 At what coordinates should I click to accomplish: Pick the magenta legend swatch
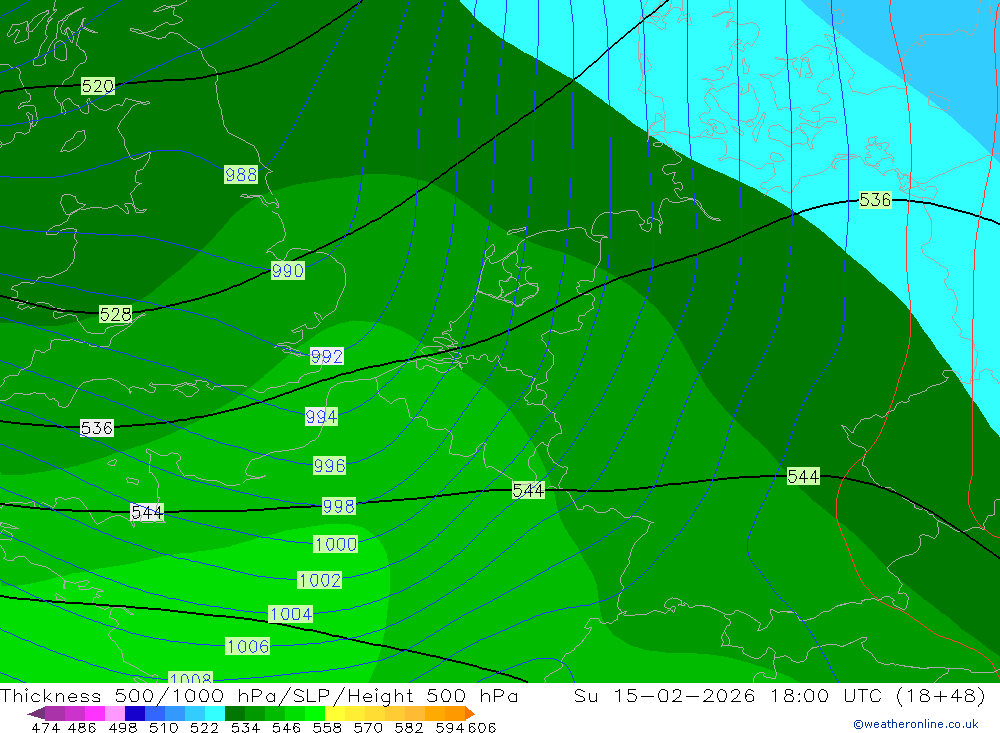coord(94,713)
